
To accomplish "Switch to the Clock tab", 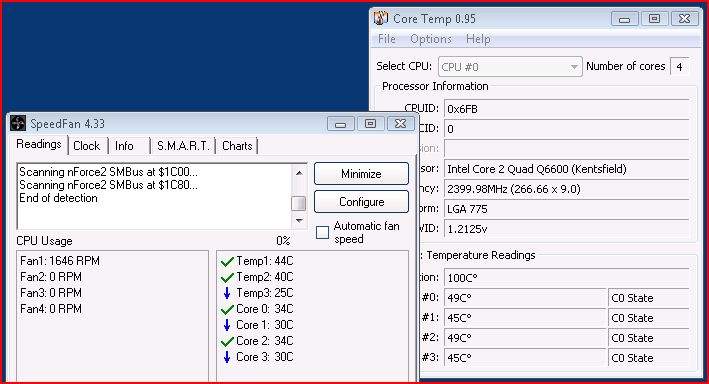I will [x=86, y=146].
